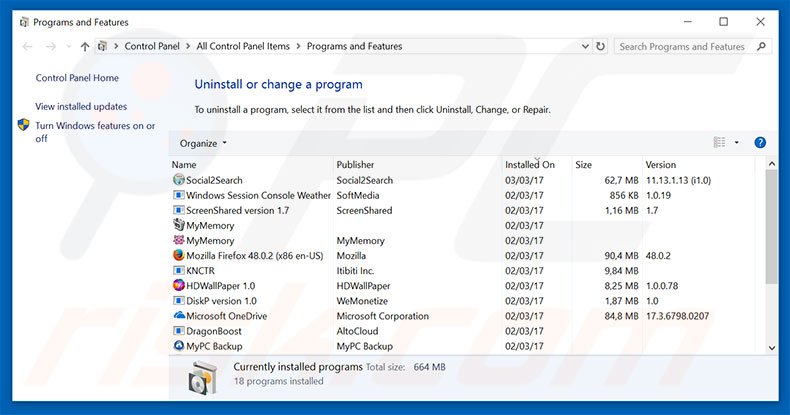Select ScreenShared version 1.7 entry
The image size is (790, 415).
pyautogui.click(x=463, y=210)
